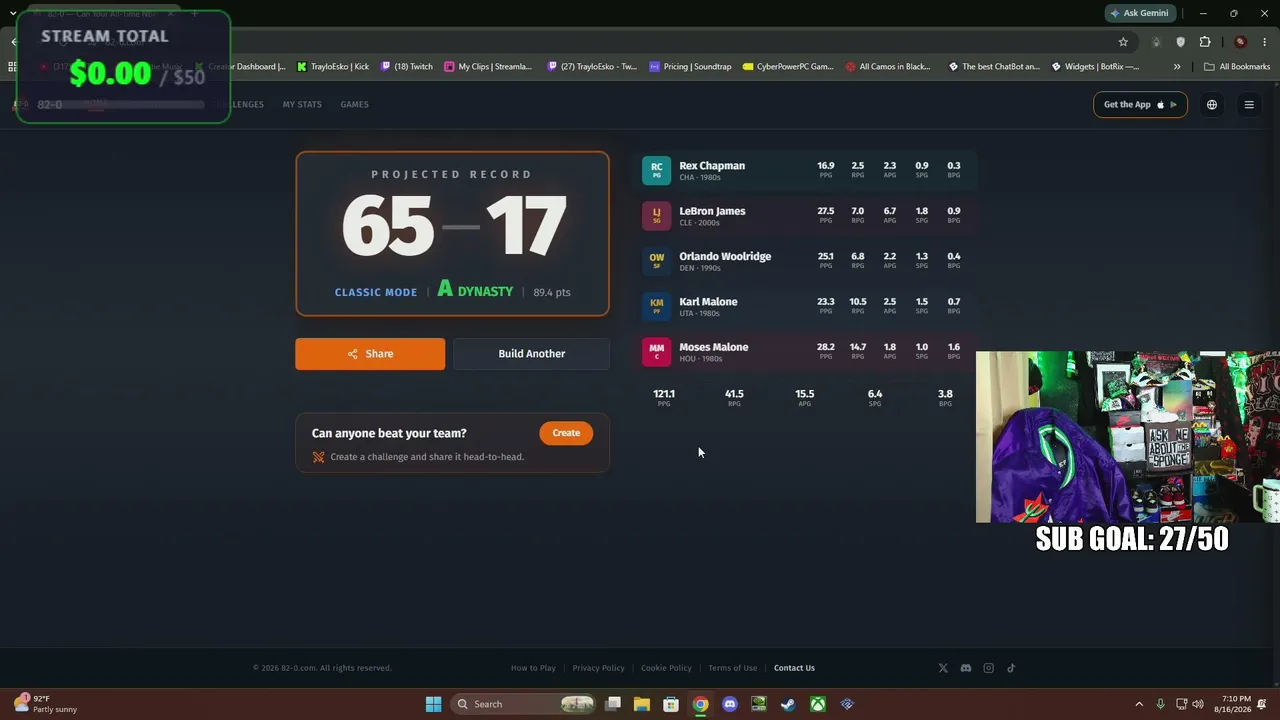The height and width of the screenshot is (720, 1280).
Task: Click the Ask Gemini button
Action: 1139,13
